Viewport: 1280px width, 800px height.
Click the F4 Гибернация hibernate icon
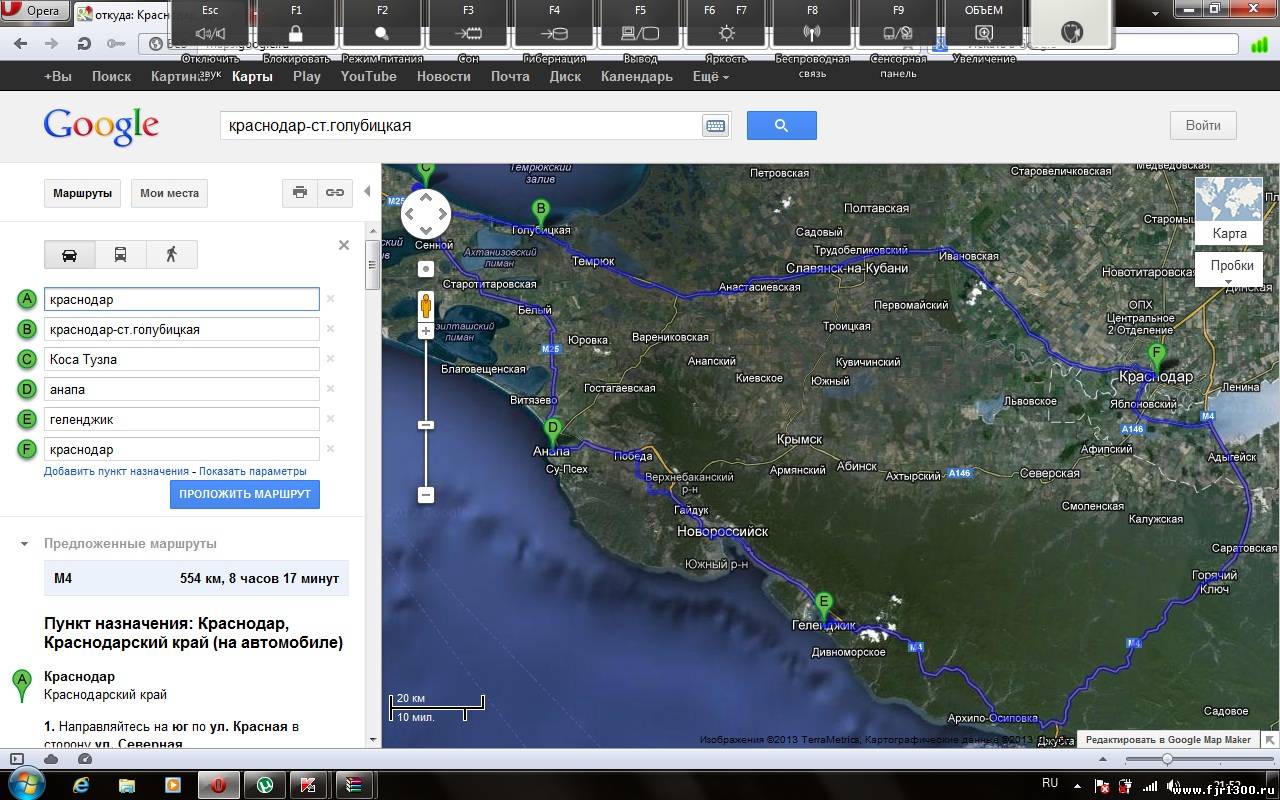pyautogui.click(x=554, y=33)
